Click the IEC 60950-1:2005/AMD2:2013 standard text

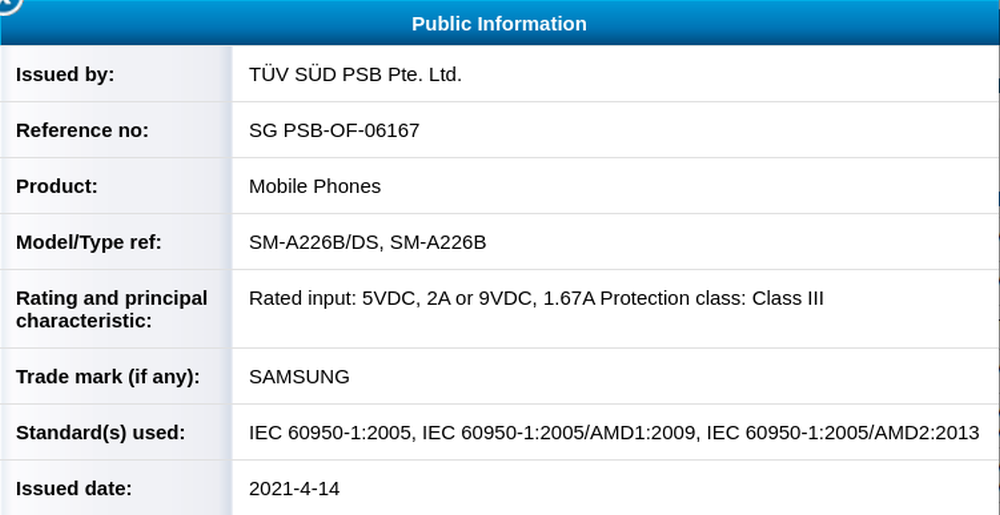coord(843,433)
